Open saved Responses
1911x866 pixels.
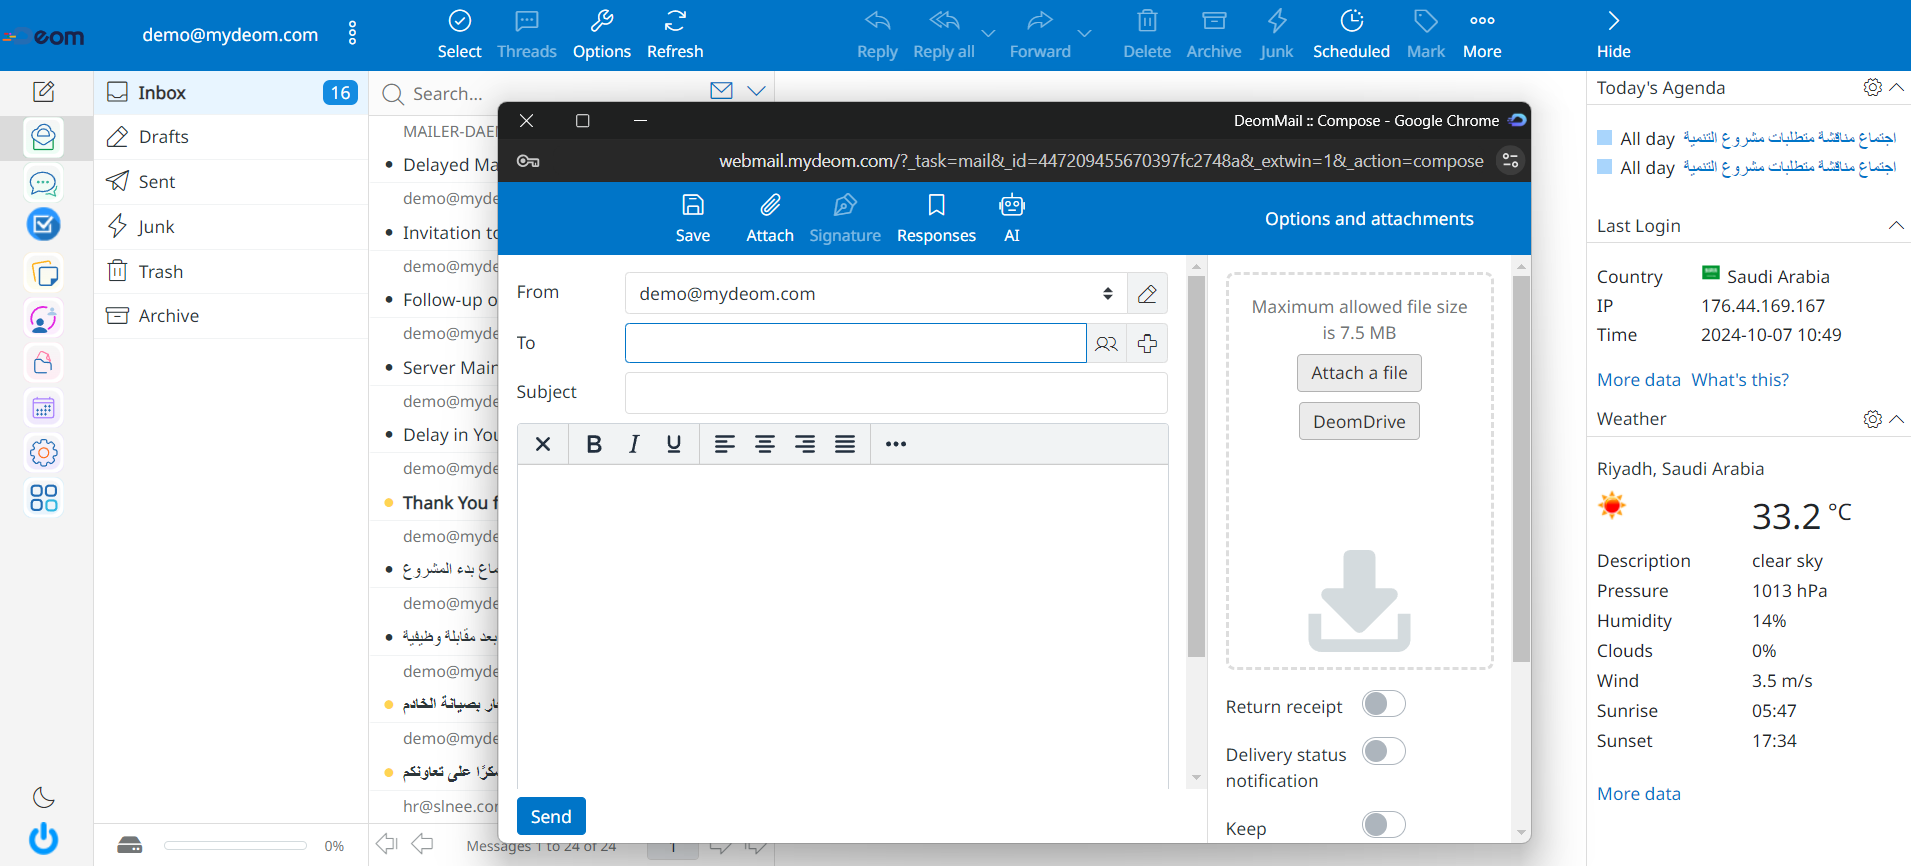(935, 217)
